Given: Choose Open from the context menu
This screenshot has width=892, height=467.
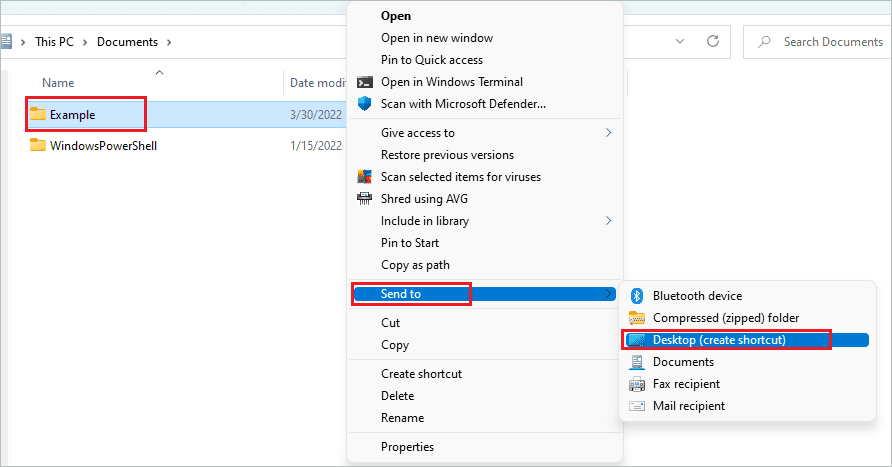Looking at the screenshot, I should (x=396, y=16).
